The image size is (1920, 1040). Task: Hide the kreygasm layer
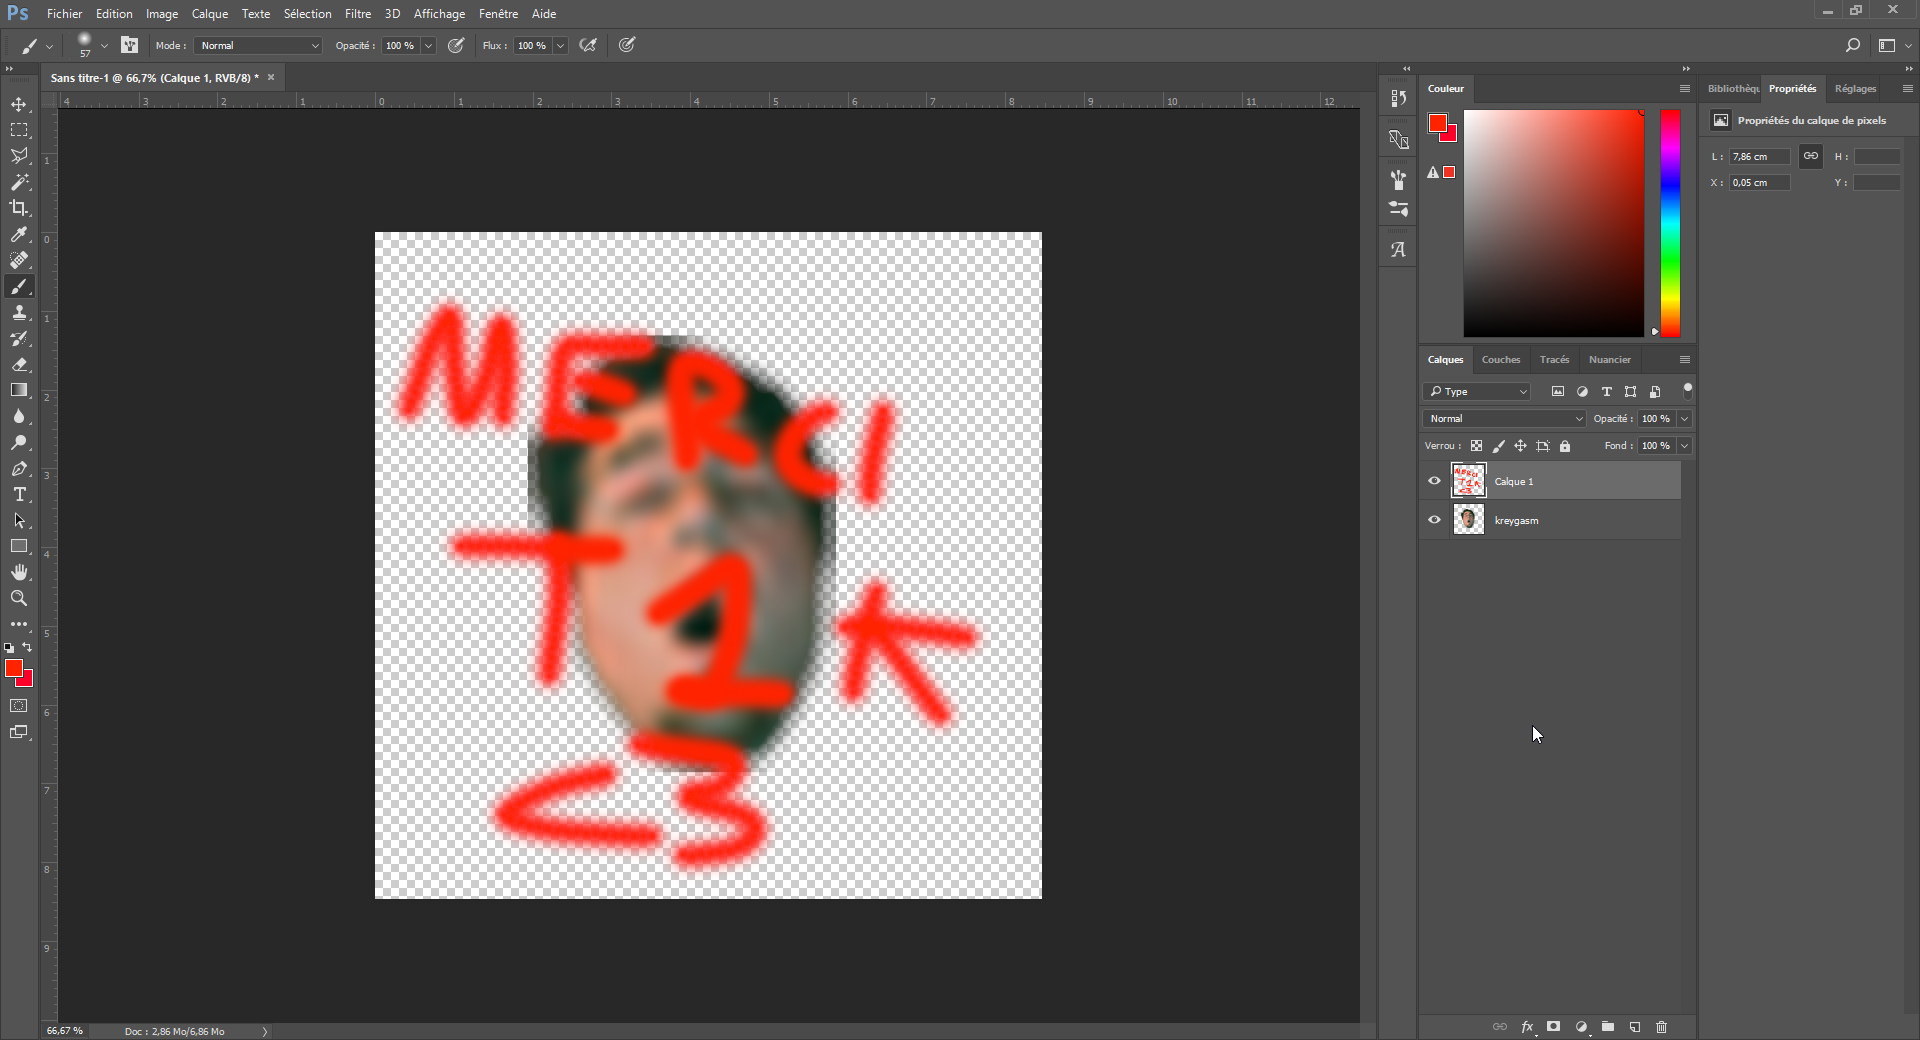pos(1434,520)
